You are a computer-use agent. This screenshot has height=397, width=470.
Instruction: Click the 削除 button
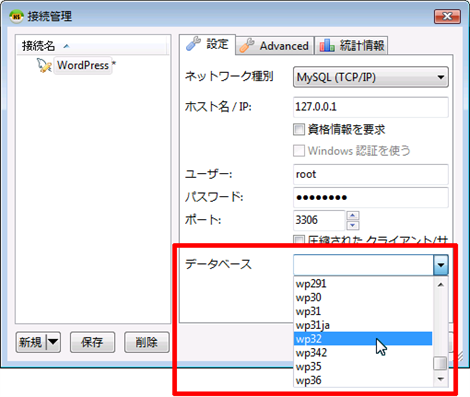click(x=147, y=342)
